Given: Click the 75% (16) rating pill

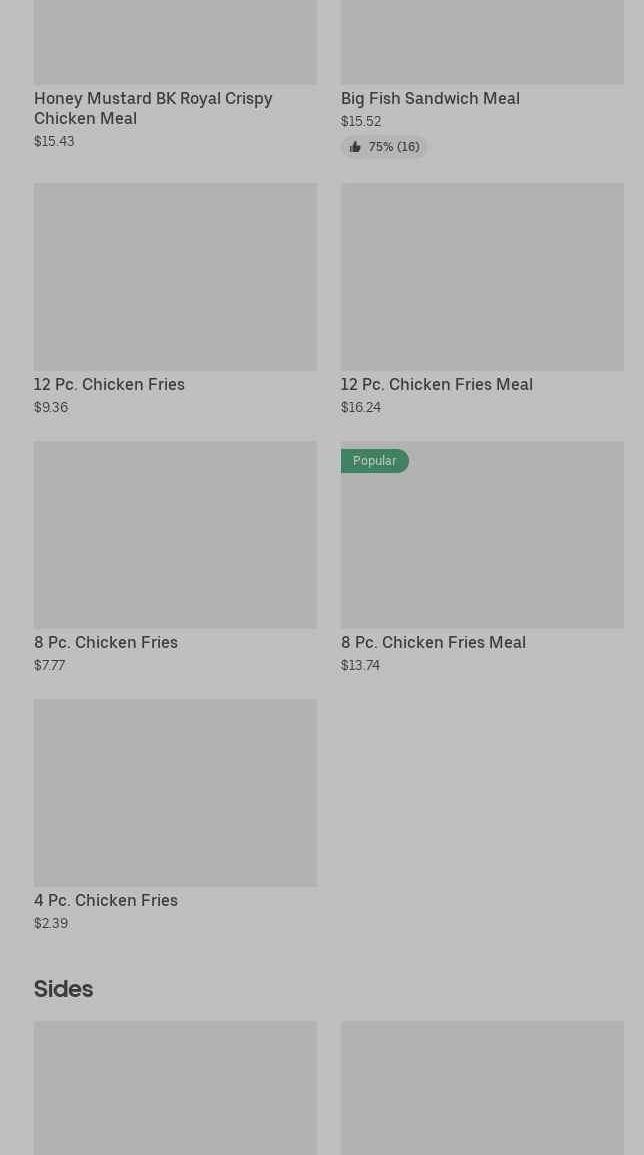Looking at the screenshot, I should 384,147.
